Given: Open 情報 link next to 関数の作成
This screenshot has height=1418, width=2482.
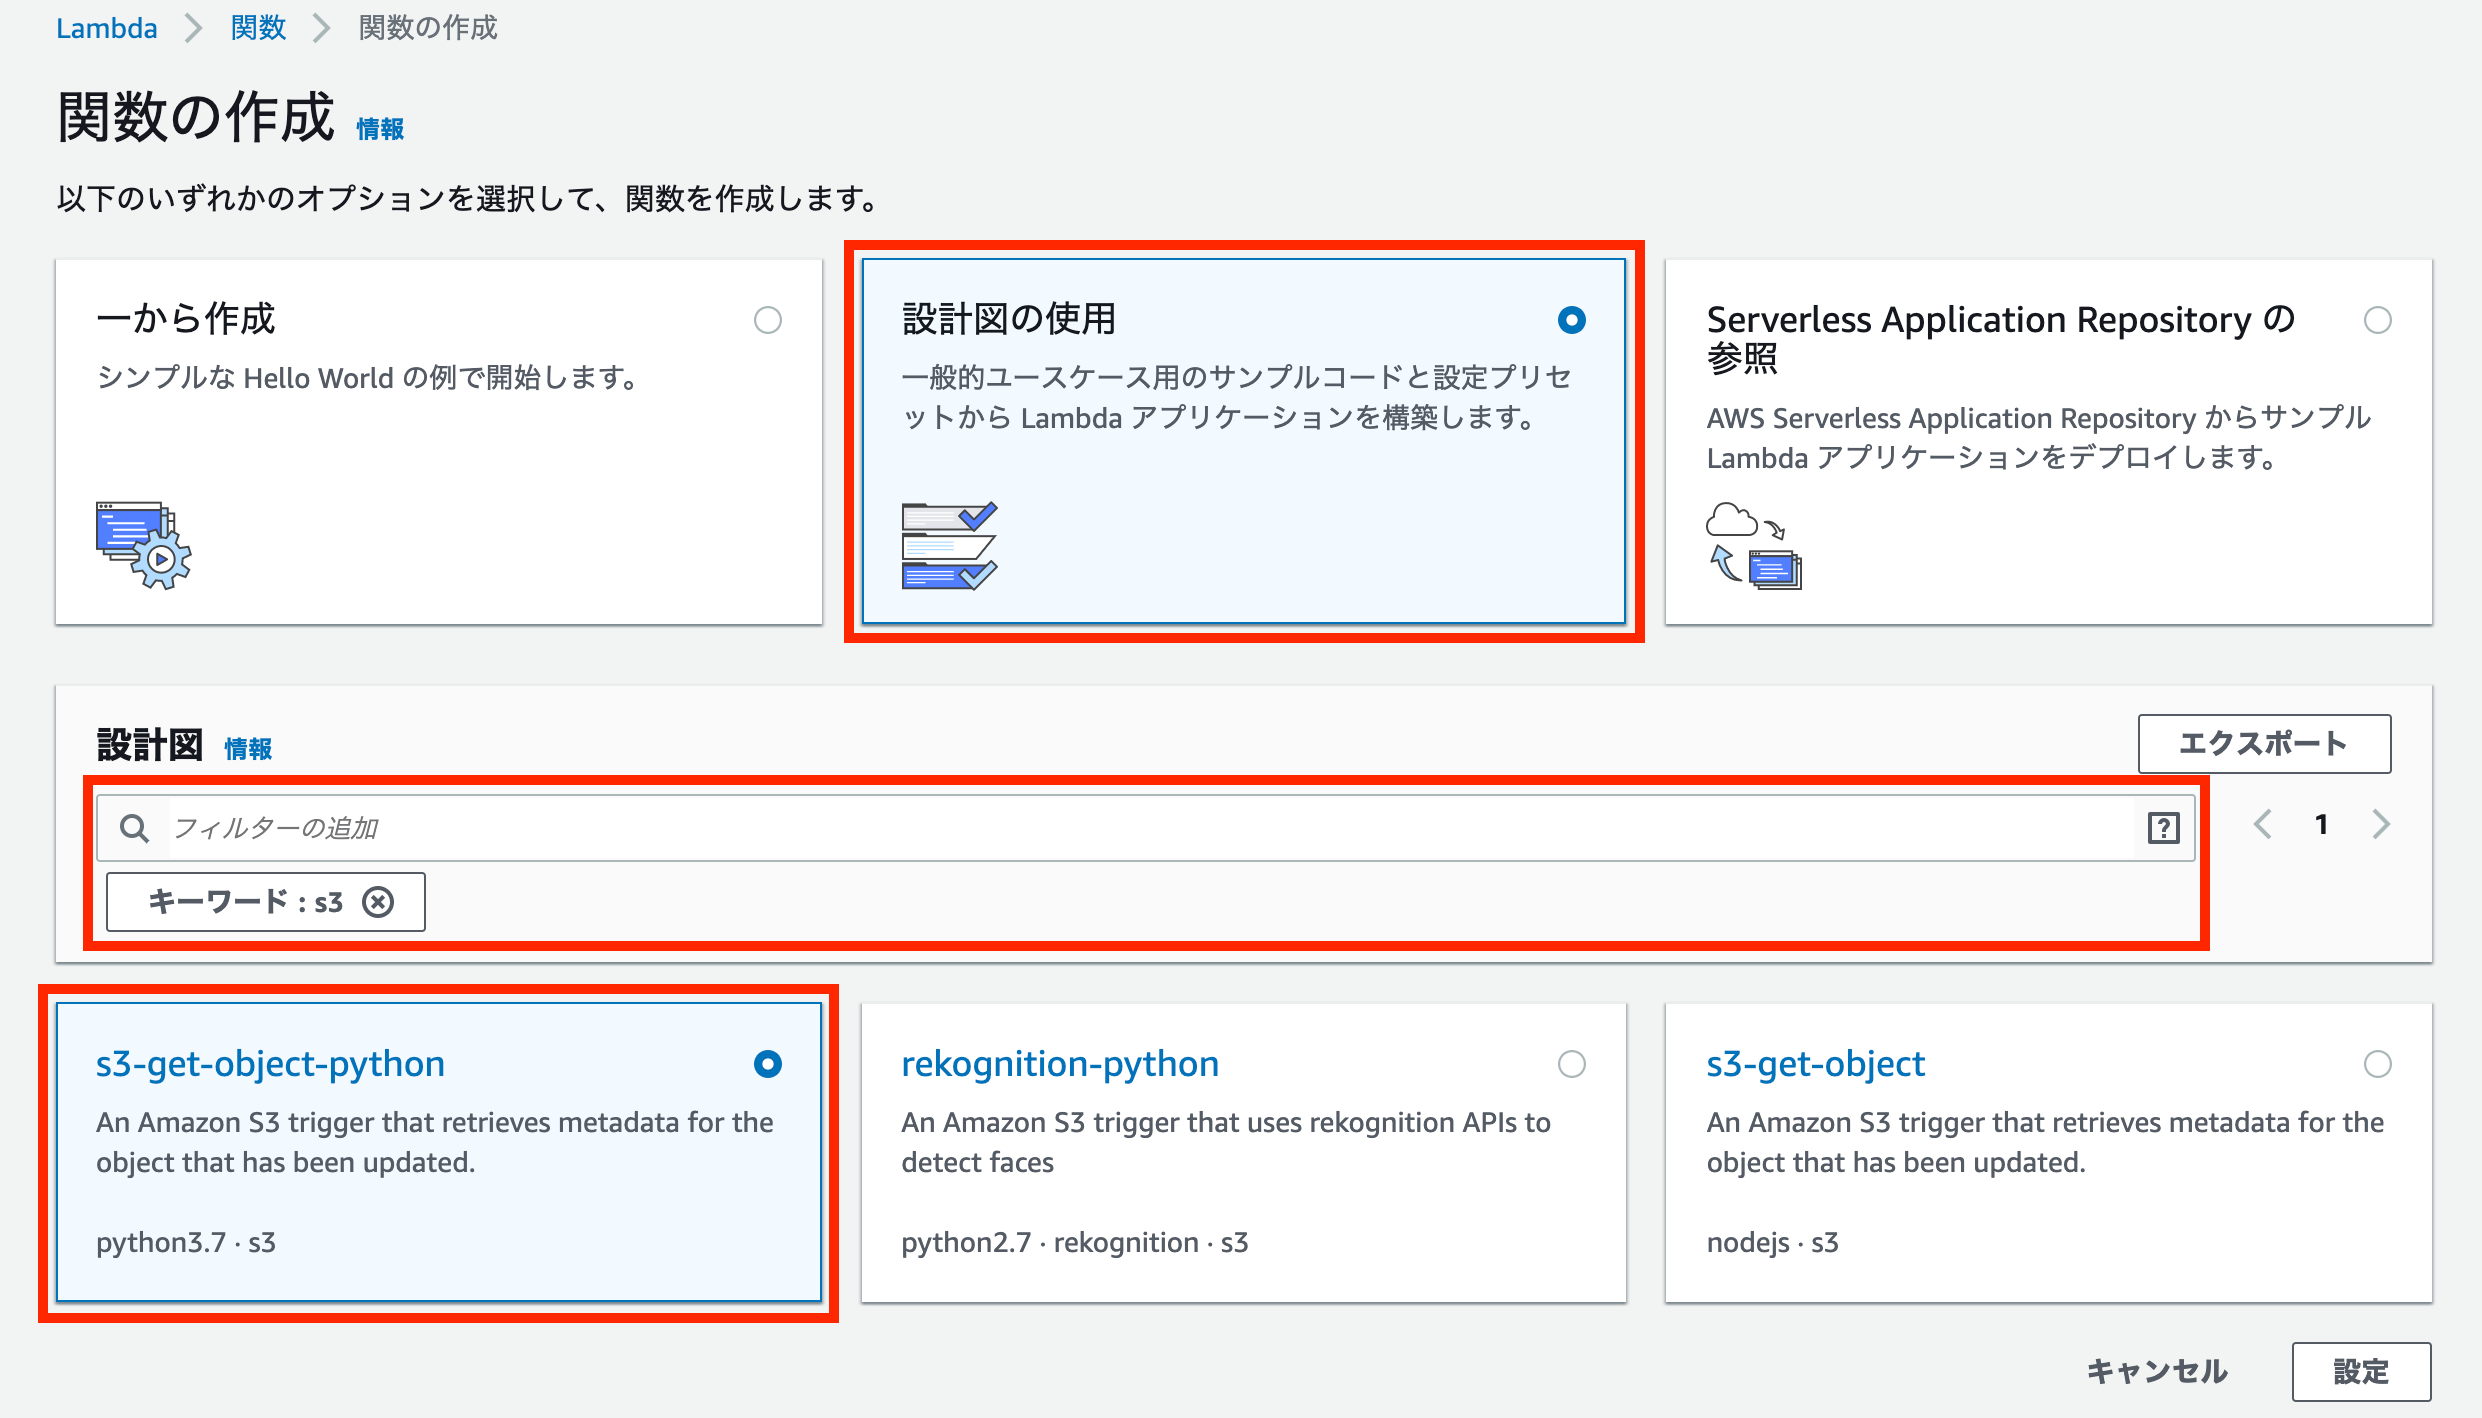Looking at the screenshot, I should click(380, 129).
